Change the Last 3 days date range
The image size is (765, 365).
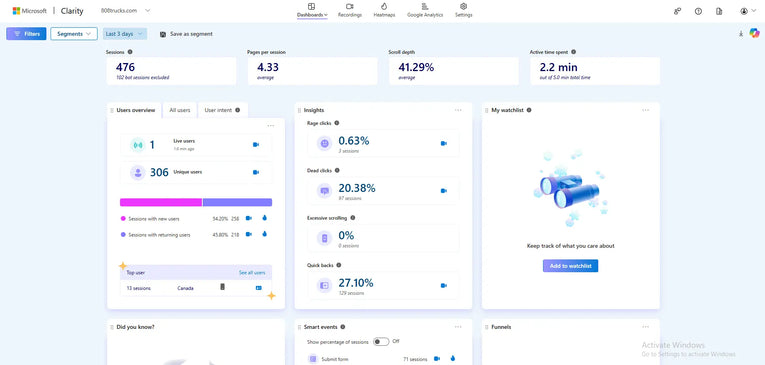click(x=125, y=34)
